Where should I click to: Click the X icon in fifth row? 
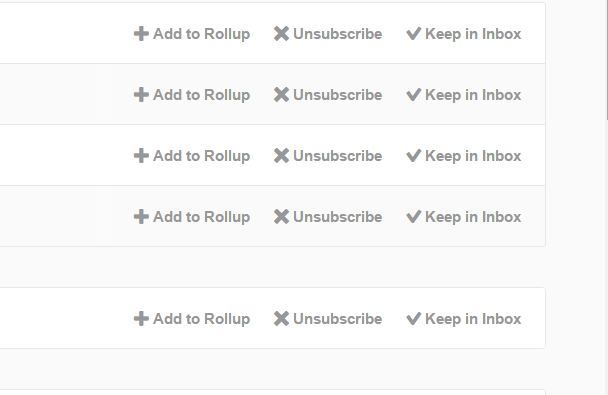pyautogui.click(x=281, y=319)
